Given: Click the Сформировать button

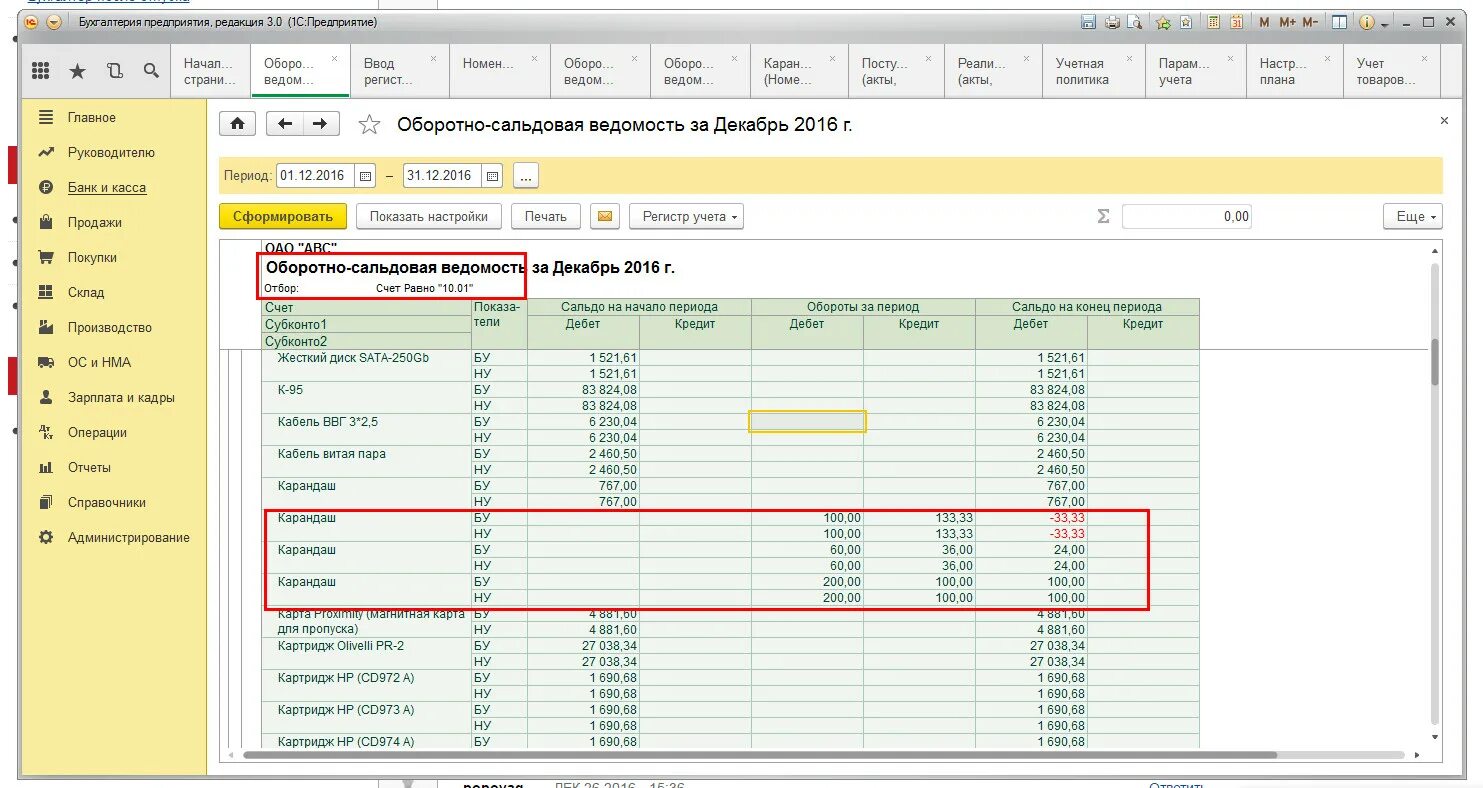Looking at the screenshot, I should [283, 216].
